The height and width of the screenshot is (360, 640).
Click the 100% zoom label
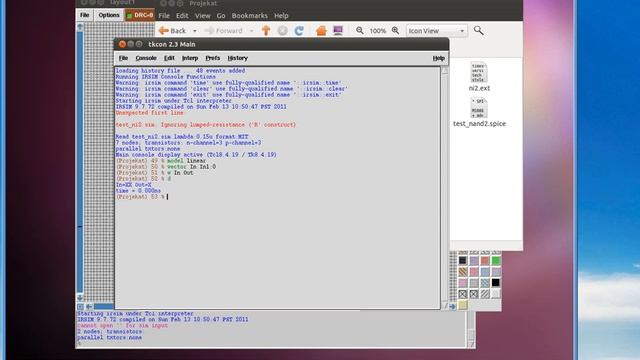tap(378, 31)
